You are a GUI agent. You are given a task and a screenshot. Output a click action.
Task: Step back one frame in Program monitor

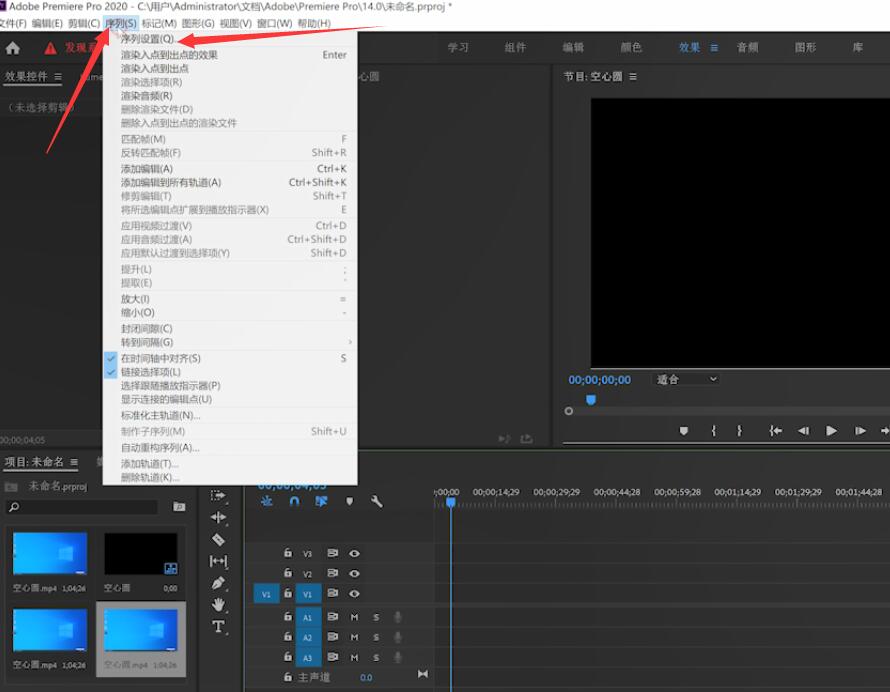[804, 431]
